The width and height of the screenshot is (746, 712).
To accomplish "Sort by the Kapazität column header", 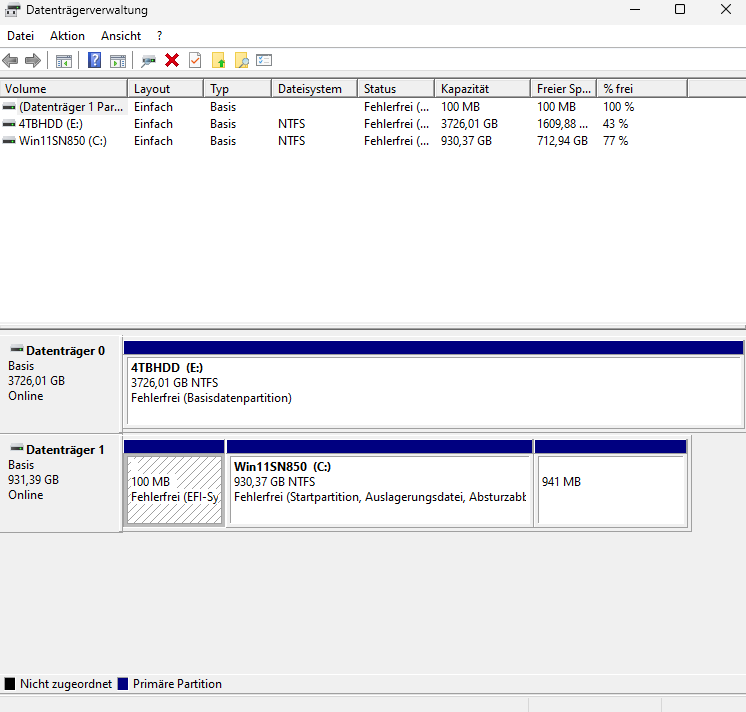I will coord(482,89).
